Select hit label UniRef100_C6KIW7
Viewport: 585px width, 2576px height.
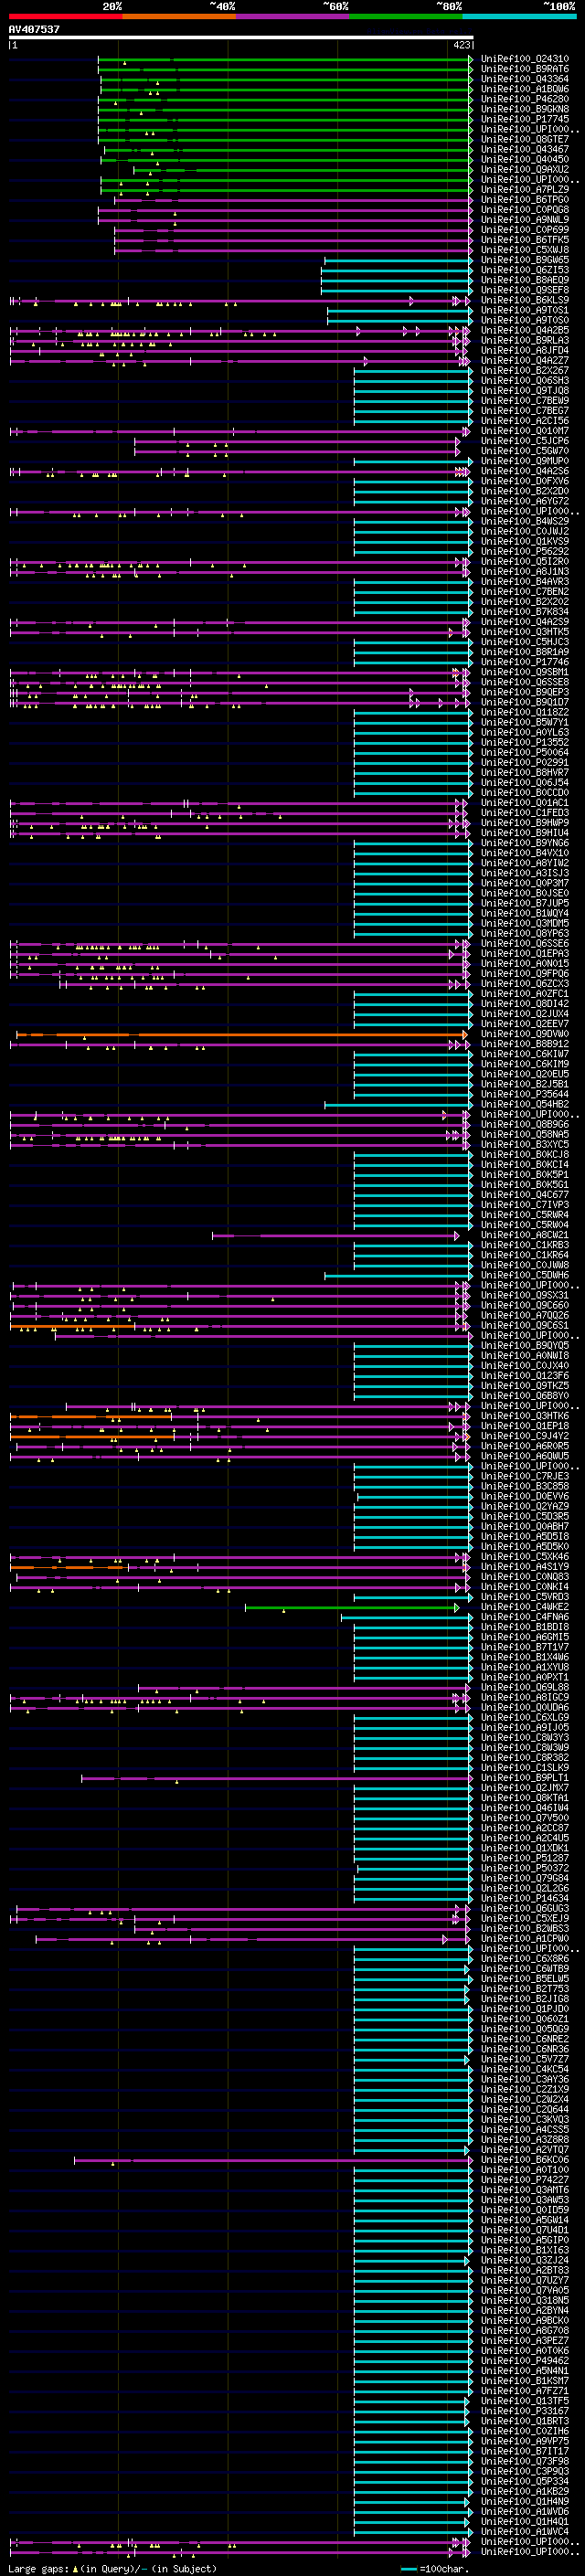click(524, 1054)
